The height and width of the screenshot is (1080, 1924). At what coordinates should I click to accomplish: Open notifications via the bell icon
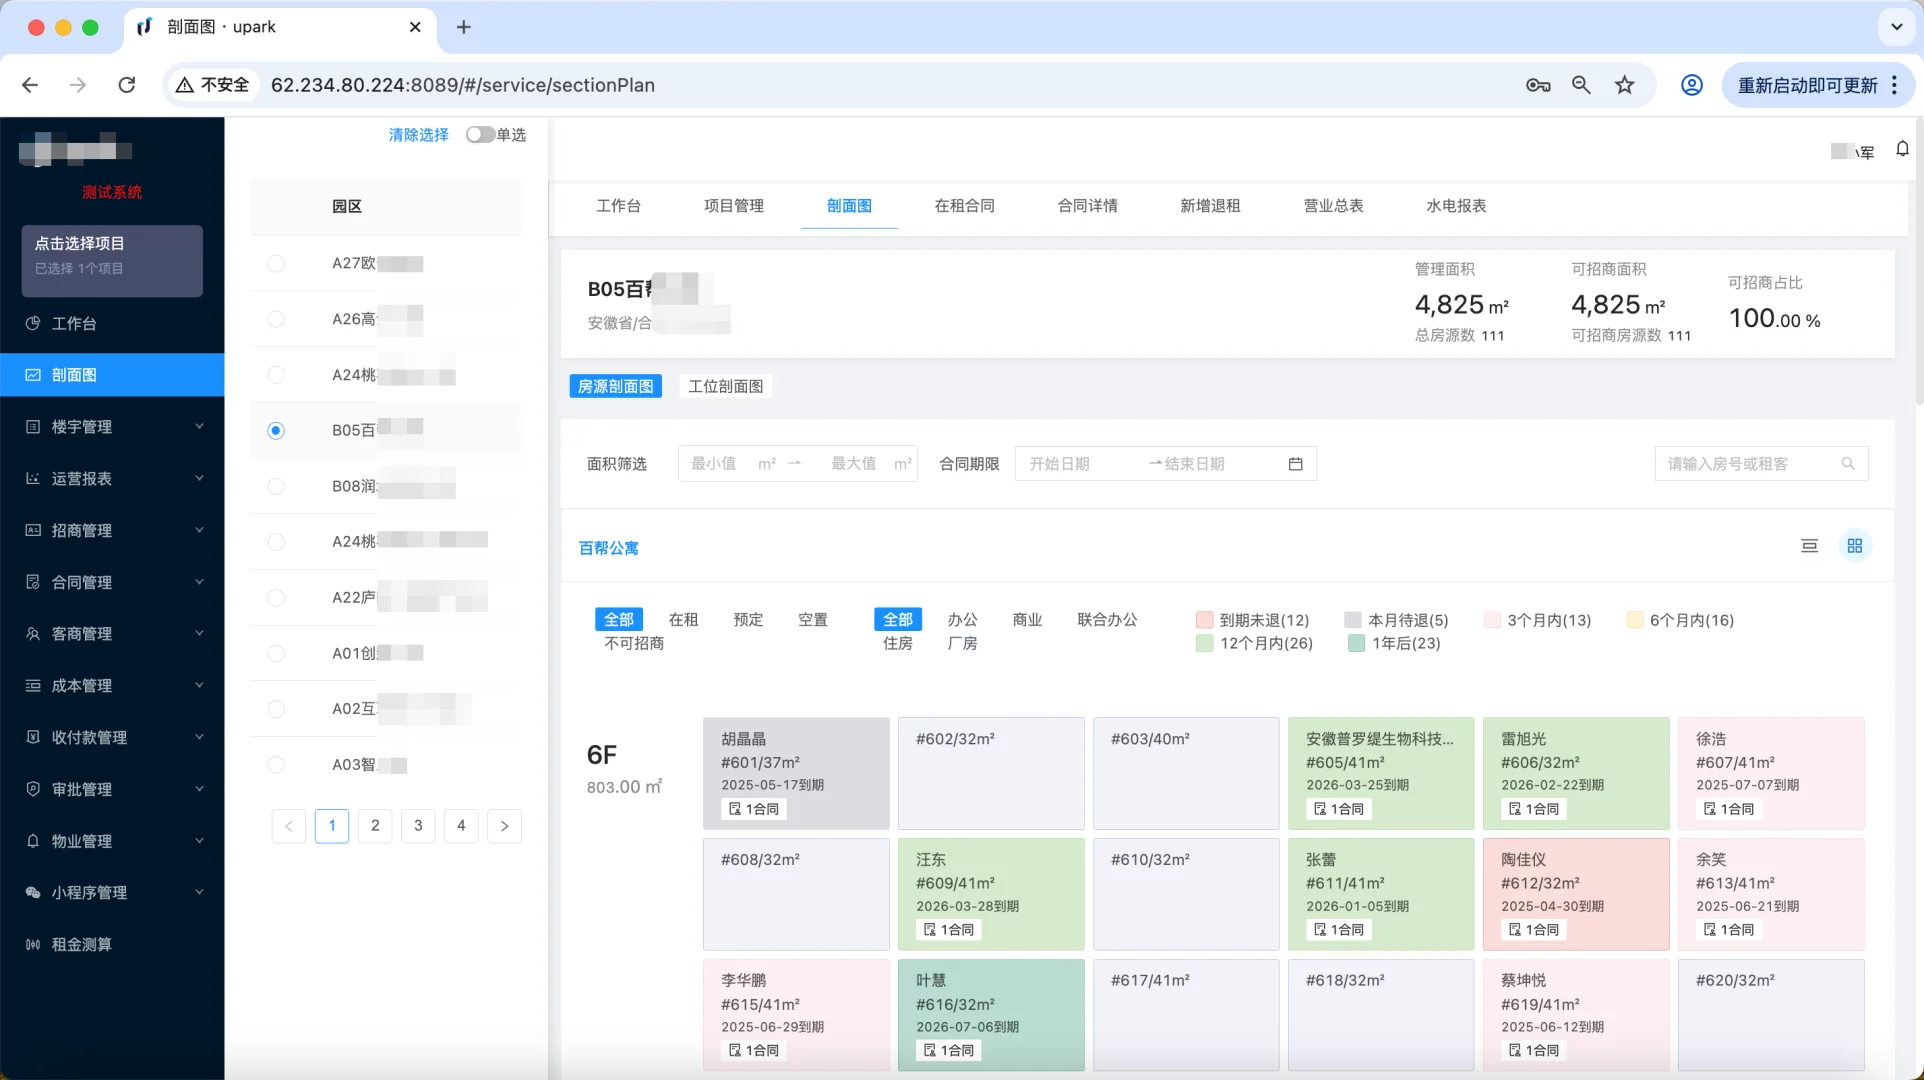tap(1903, 150)
